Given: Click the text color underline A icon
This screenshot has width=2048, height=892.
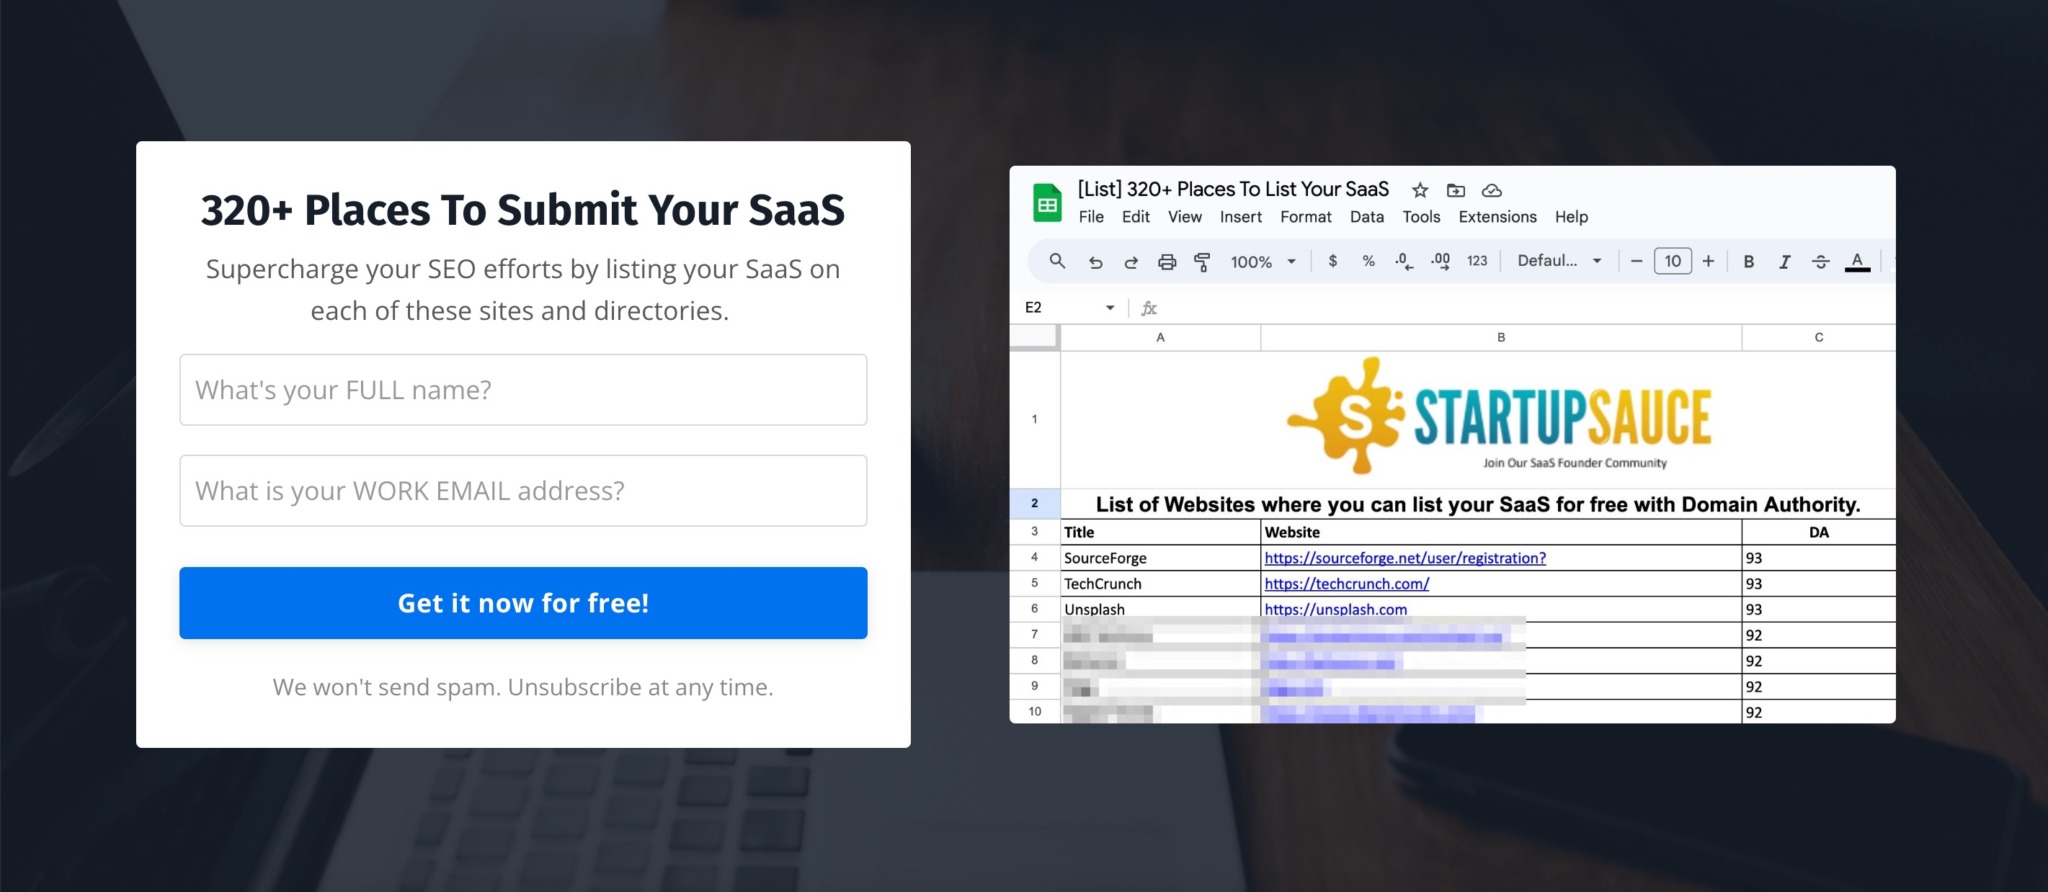Looking at the screenshot, I should [1857, 261].
